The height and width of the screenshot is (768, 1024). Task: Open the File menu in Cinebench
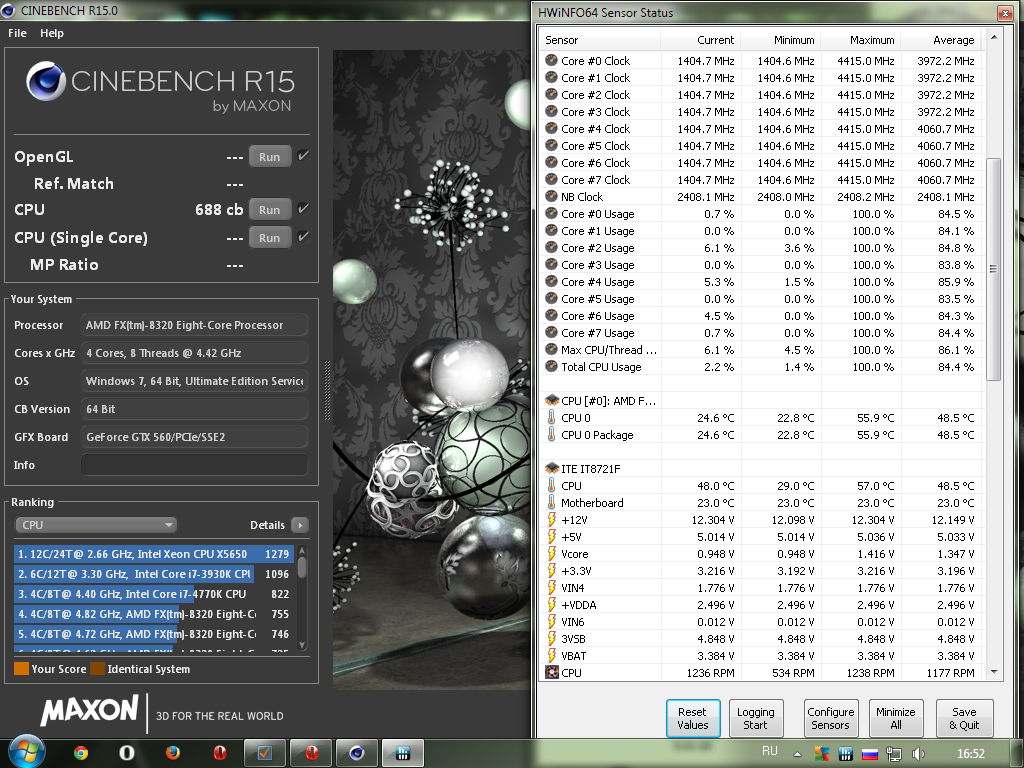click(x=17, y=33)
